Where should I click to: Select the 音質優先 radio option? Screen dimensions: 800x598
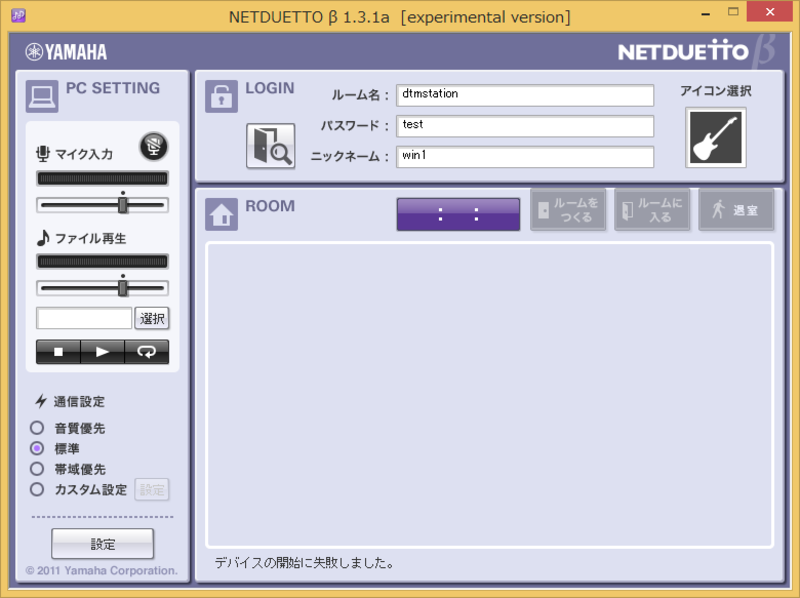pyautogui.click(x=37, y=428)
